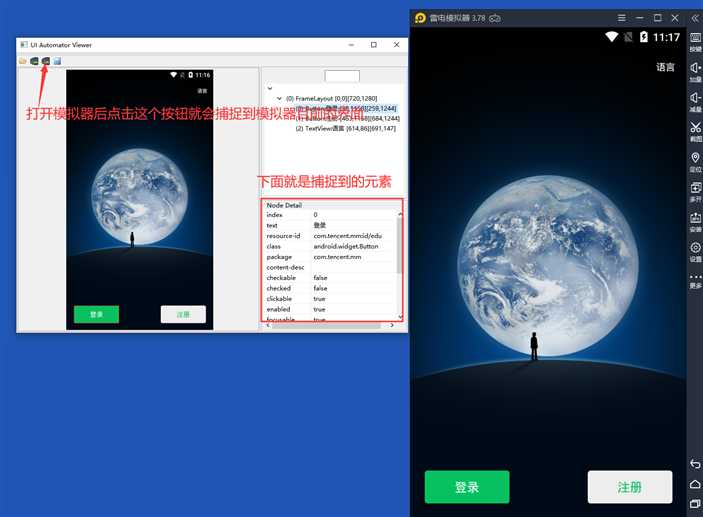The width and height of the screenshot is (703, 517).
Task: Click the language text in UI Automator screenshot preview
Action: (x=202, y=91)
